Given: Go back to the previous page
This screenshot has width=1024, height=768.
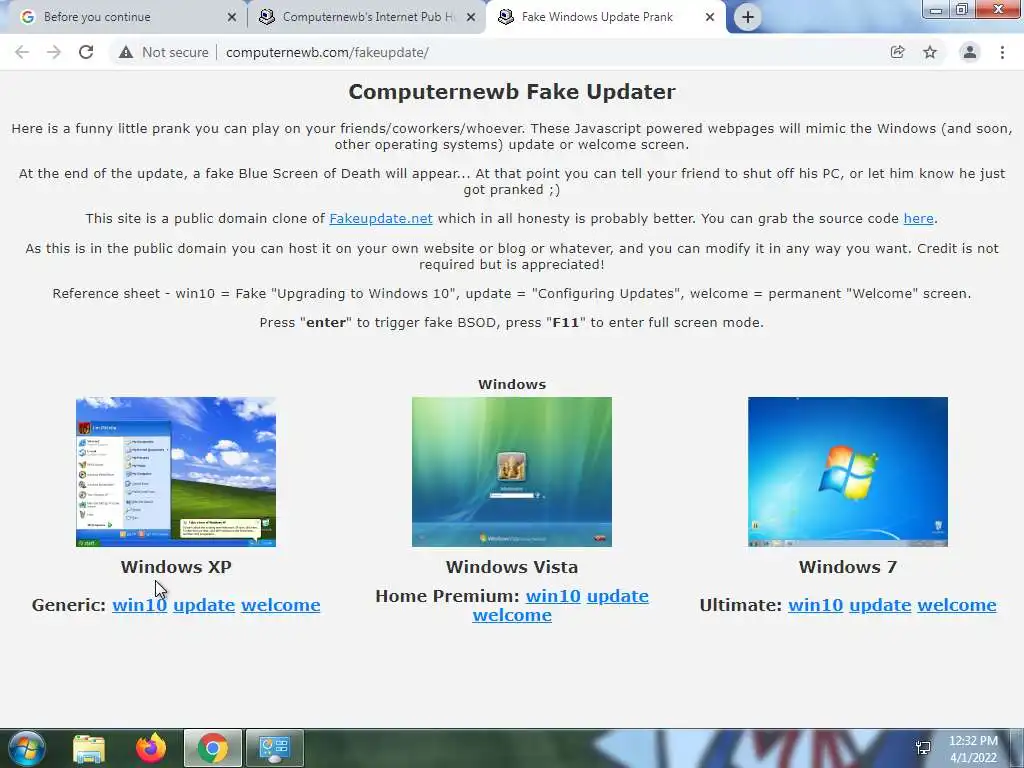Looking at the screenshot, I should click(22, 52).
